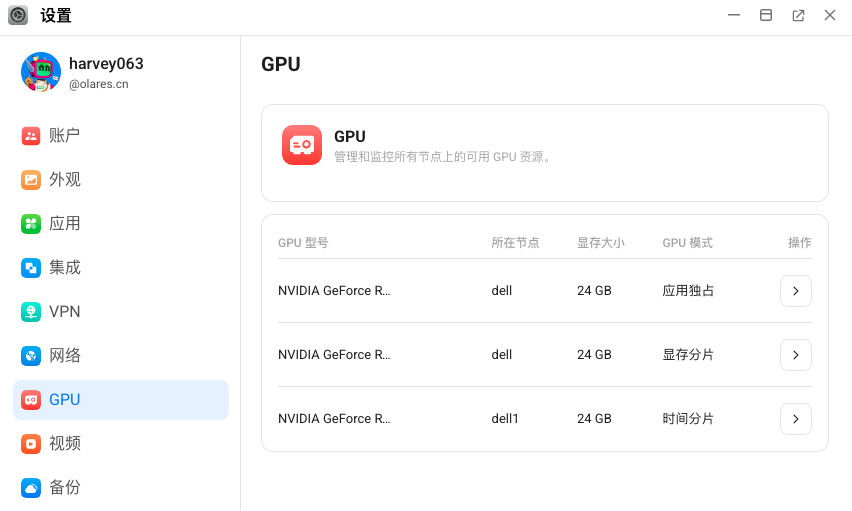This screenshot has width=852, height=511.
Task: Switch to the 应用 settings page
Action: [121, 223]
